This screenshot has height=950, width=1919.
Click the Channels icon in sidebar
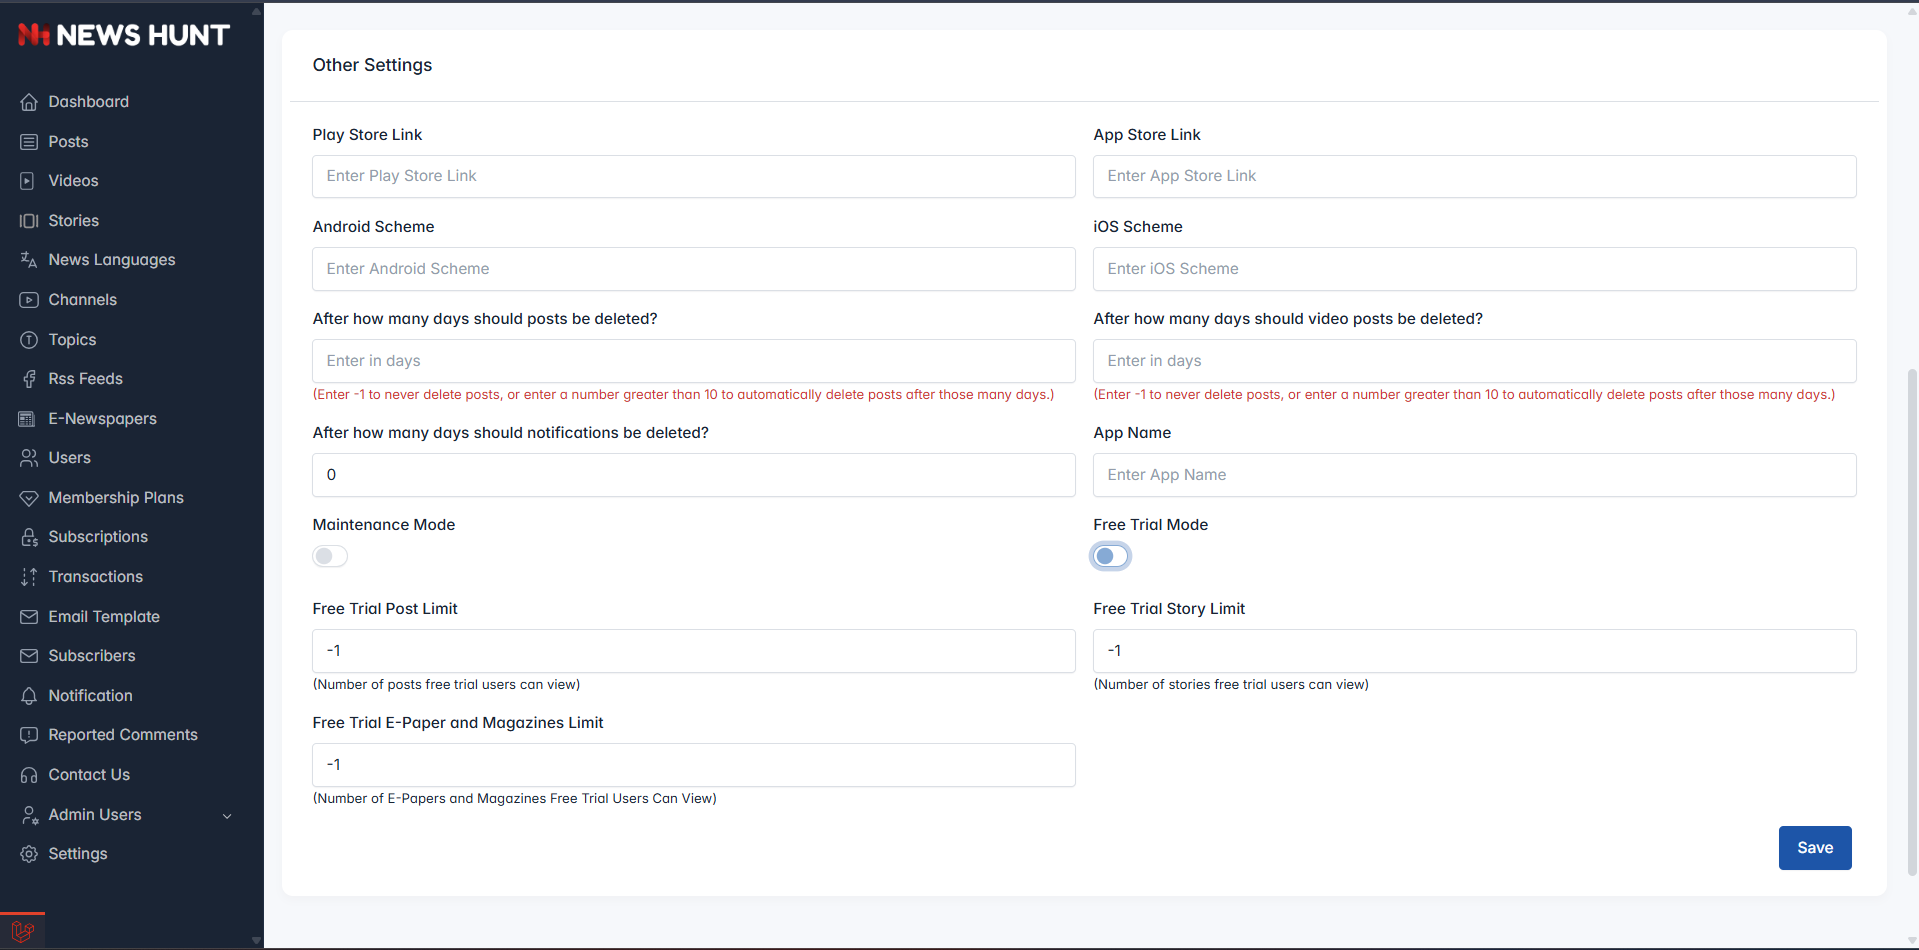click(x=29, y=300)
